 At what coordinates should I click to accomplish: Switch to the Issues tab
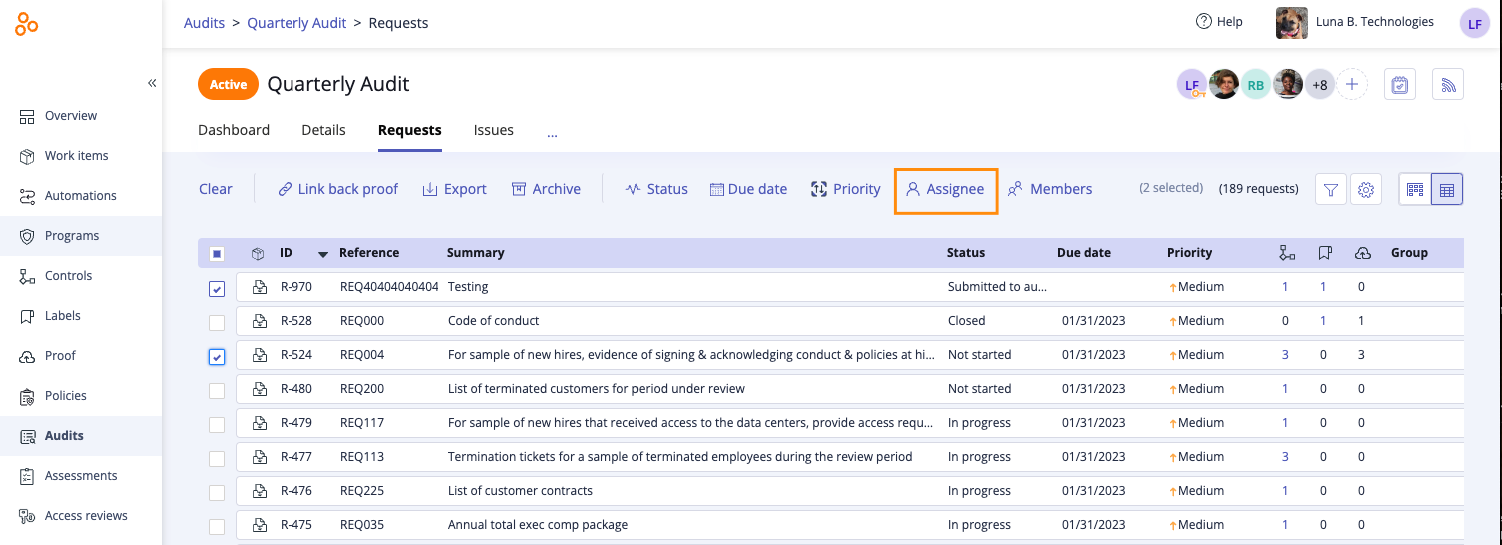tap(493, 130)
